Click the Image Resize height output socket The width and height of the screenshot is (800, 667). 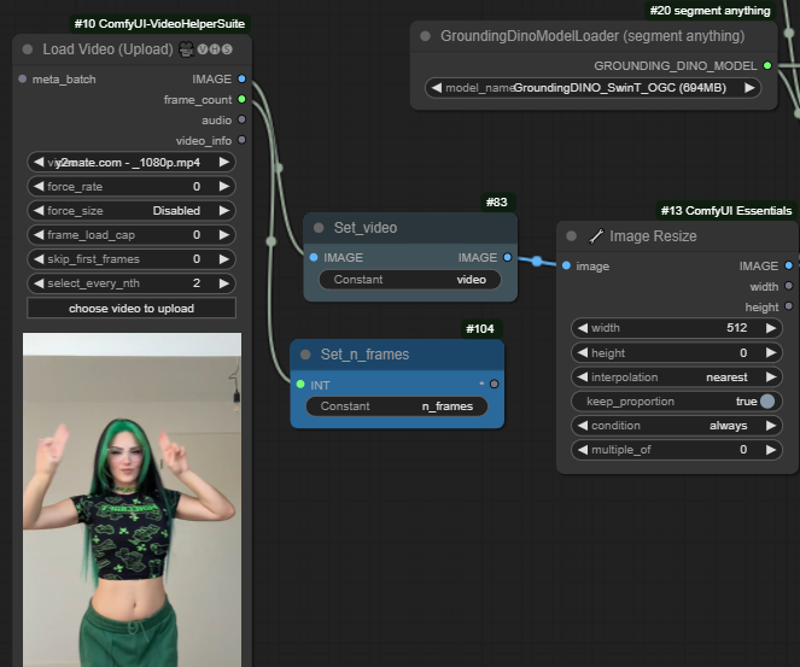[x=789, y=307]
